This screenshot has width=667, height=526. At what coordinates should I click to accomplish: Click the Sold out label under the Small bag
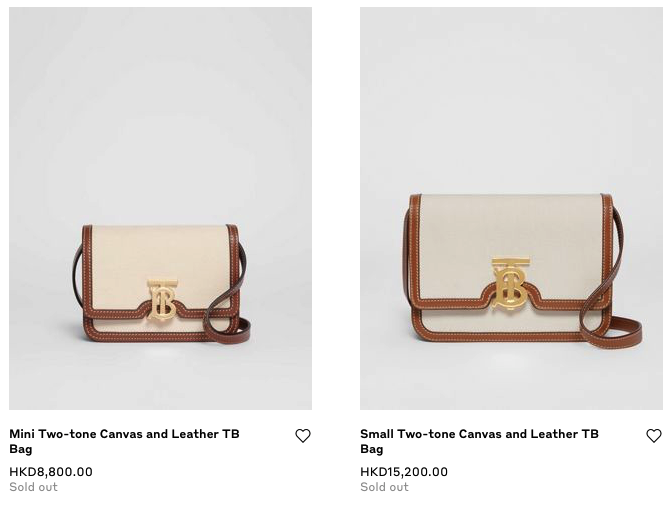coord(385,487)
